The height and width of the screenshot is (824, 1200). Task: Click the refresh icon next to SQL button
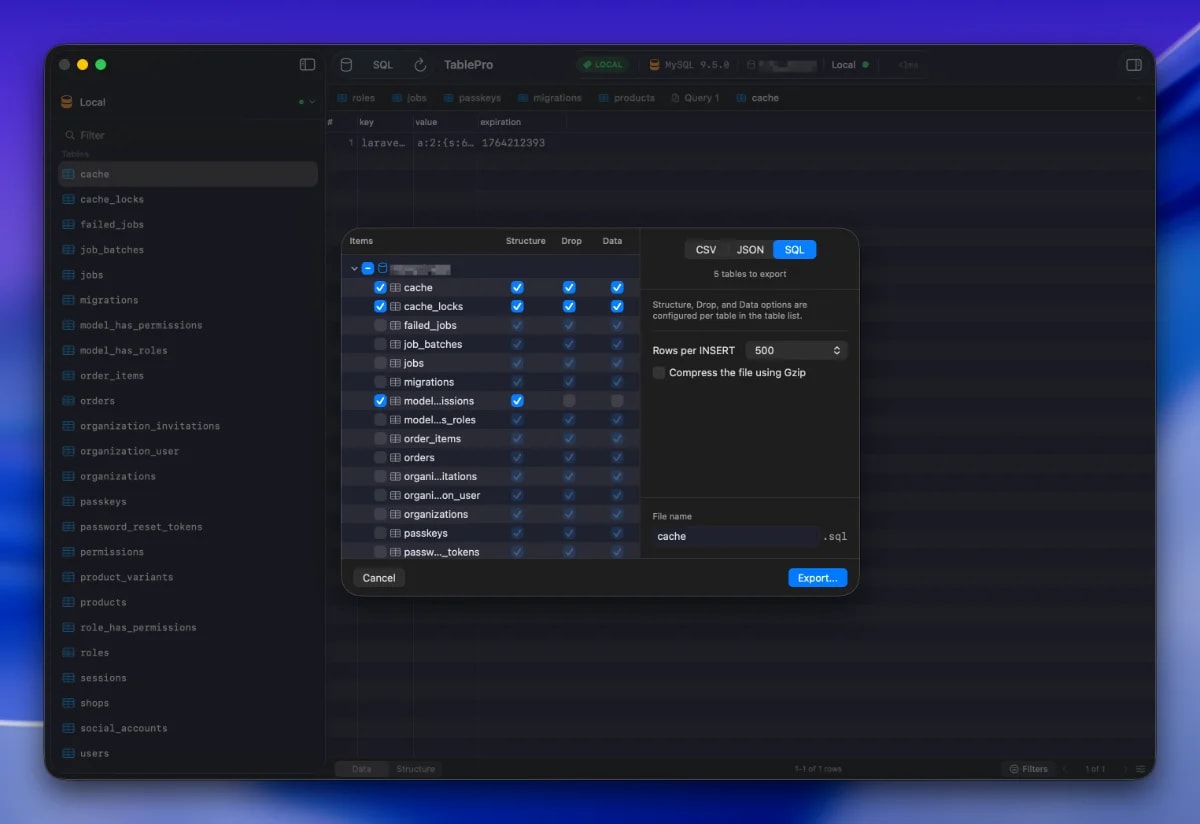click(420, 64)
